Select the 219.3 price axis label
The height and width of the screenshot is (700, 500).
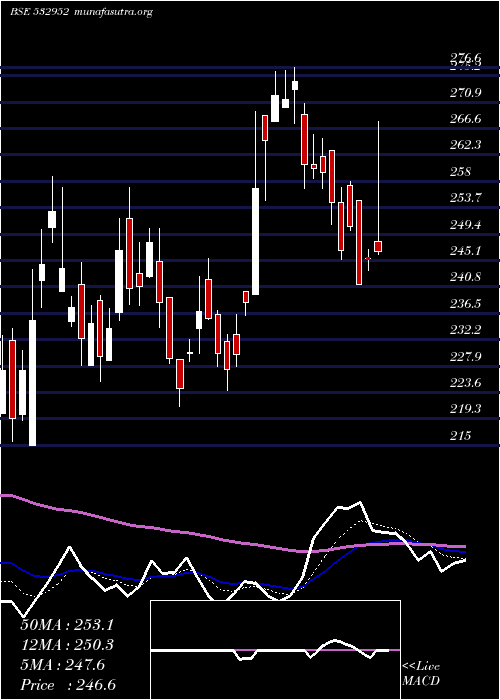[x=465, y=408]
